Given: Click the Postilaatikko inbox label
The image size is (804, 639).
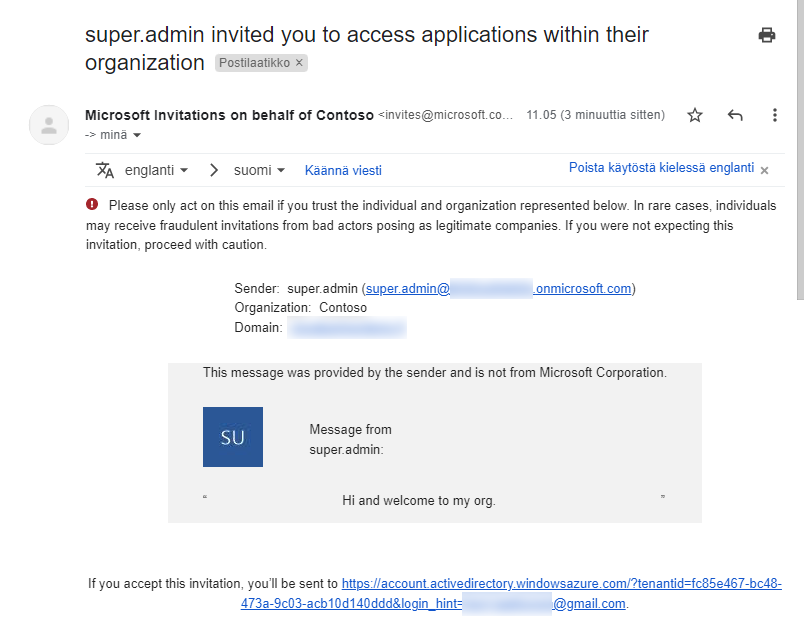Looking at the screenshot, I should (254, 63).
